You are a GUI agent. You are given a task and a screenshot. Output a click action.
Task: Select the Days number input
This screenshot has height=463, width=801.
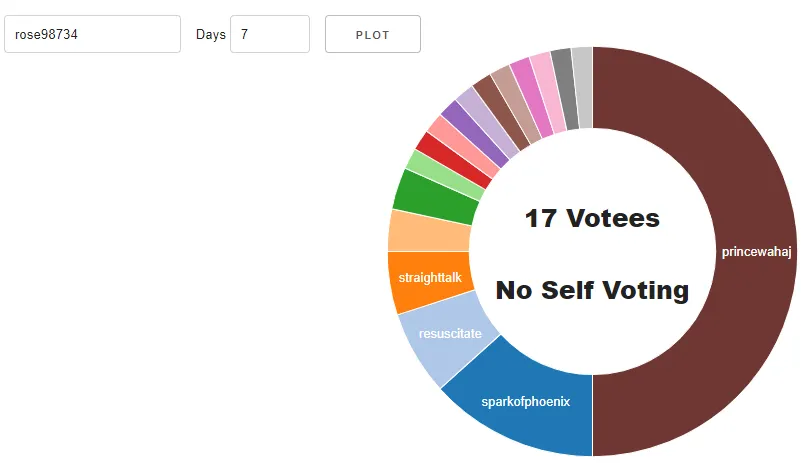click(270, 34)
